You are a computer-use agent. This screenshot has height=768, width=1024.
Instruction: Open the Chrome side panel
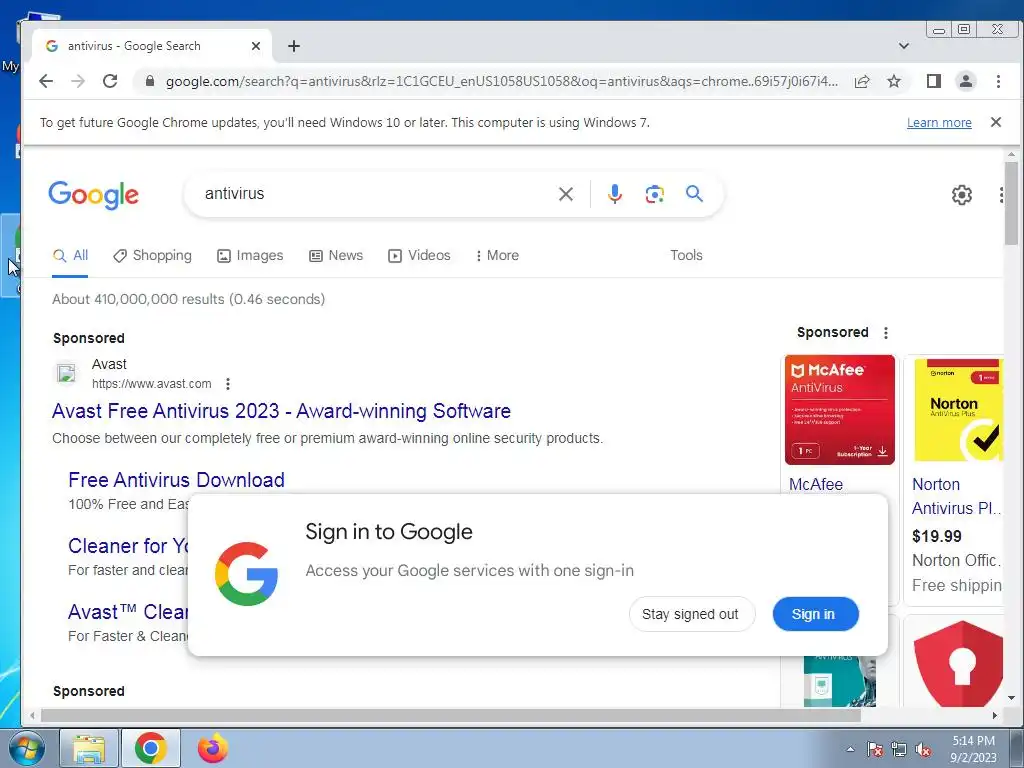(934, 81)
